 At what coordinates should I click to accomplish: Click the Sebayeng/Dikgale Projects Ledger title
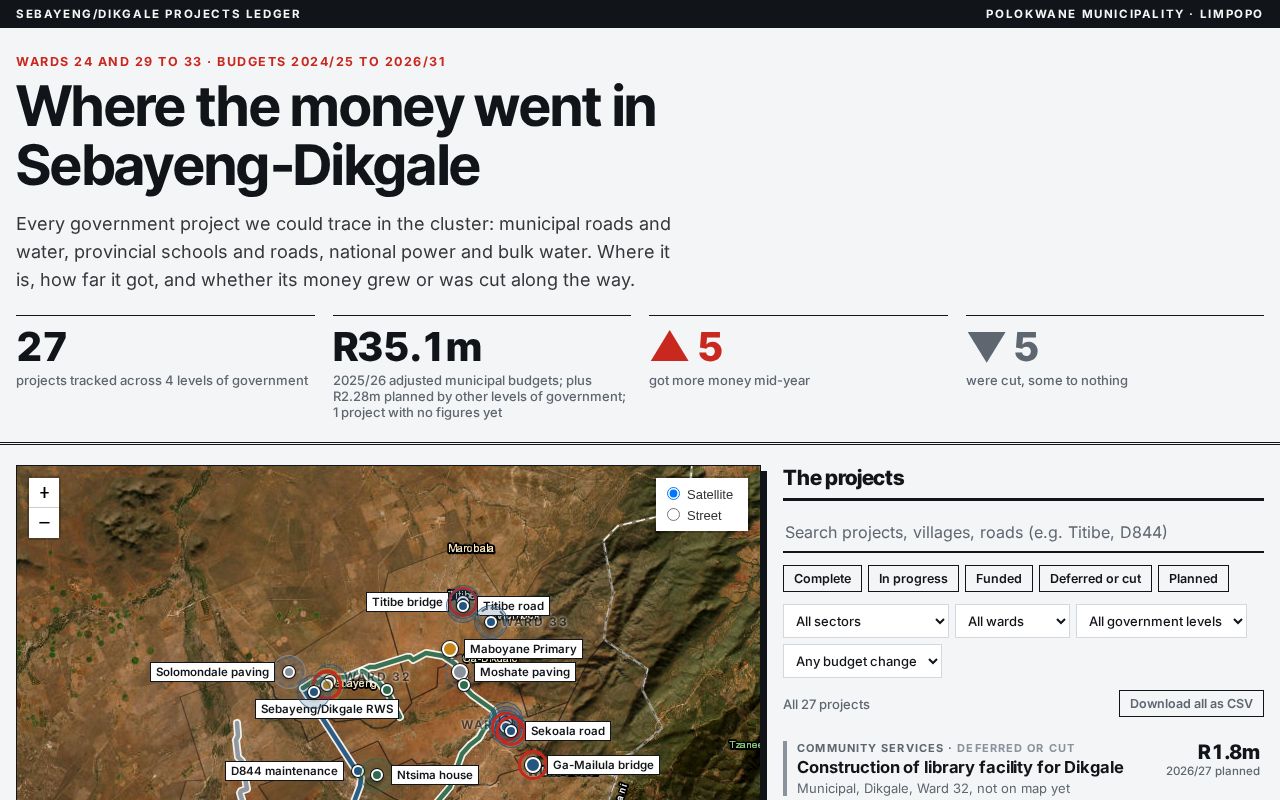coord(158,14)
